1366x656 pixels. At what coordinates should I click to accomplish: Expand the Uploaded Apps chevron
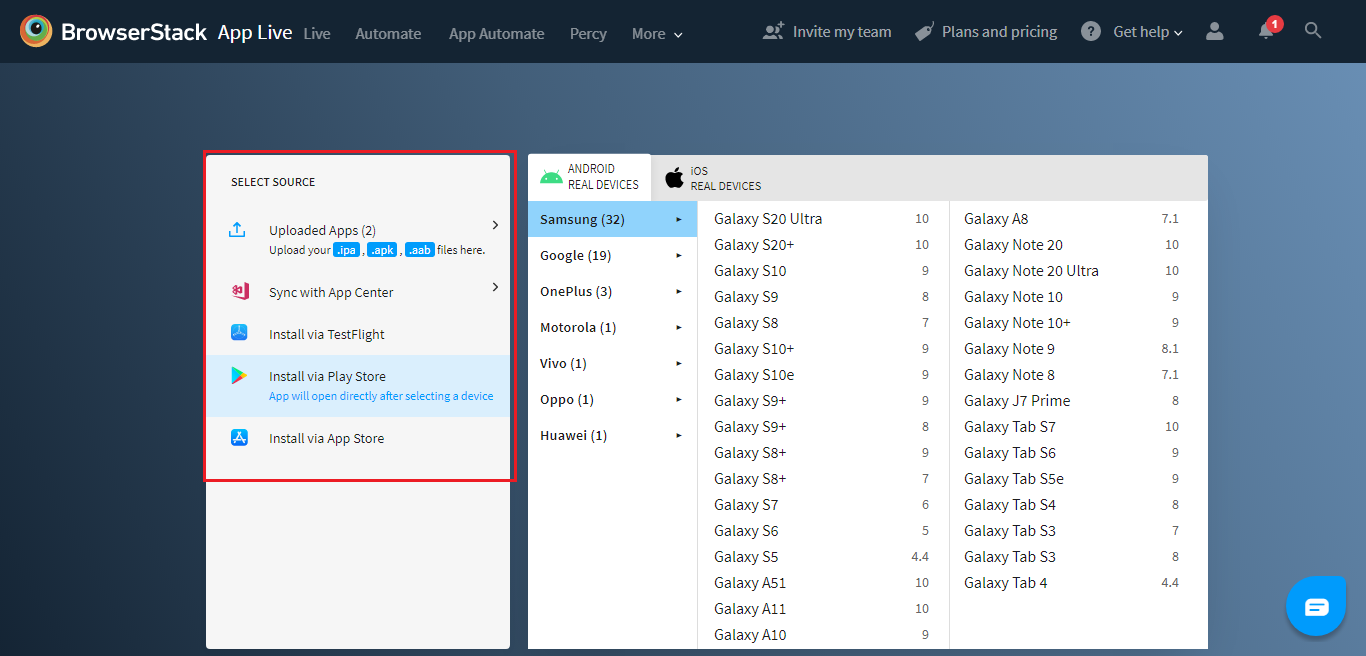coord(495,225)
